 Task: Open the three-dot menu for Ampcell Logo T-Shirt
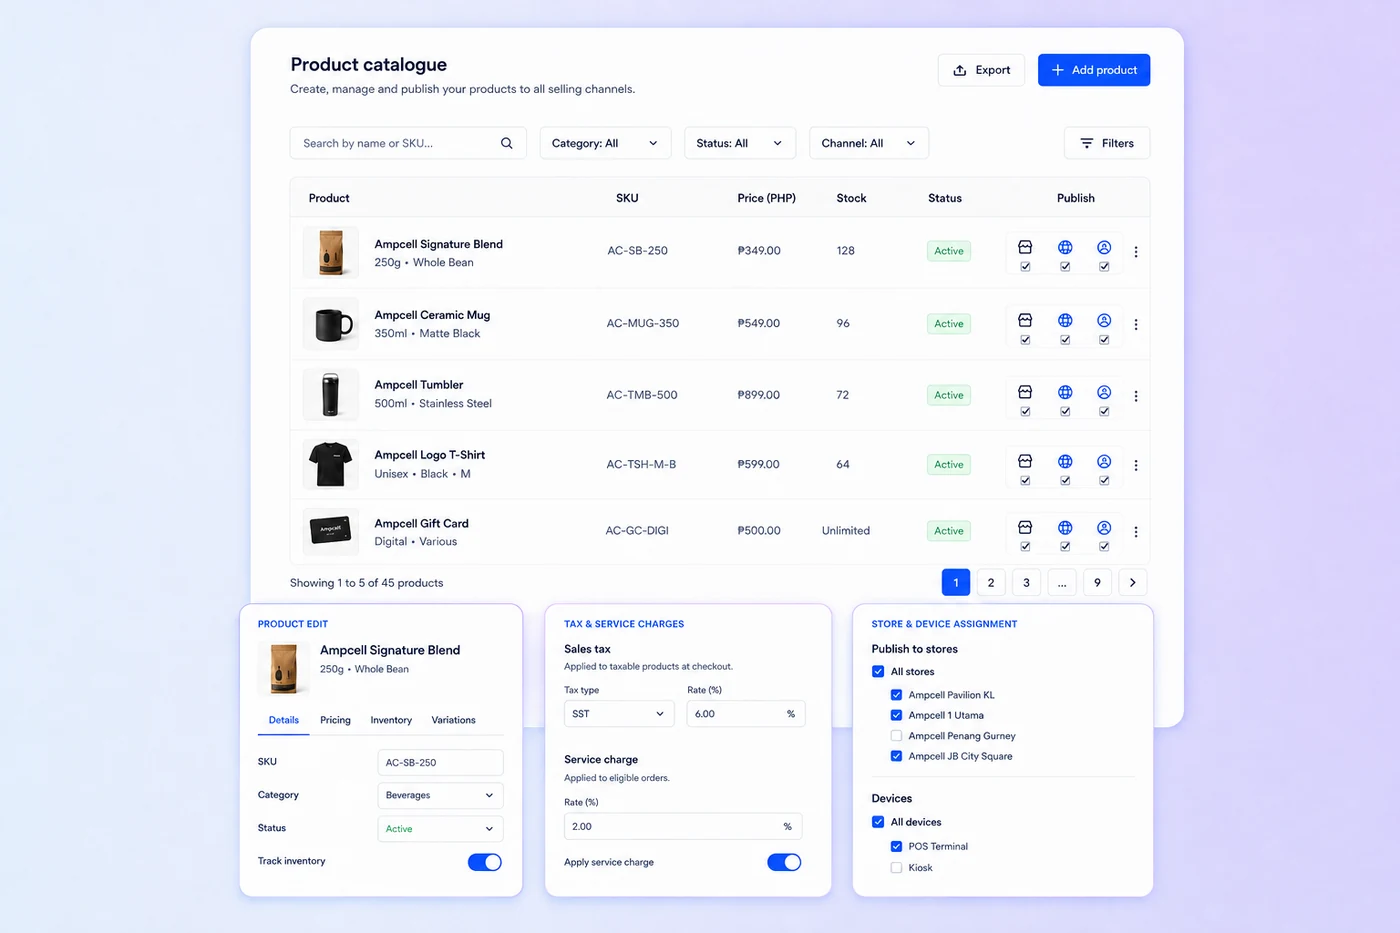1136,465
